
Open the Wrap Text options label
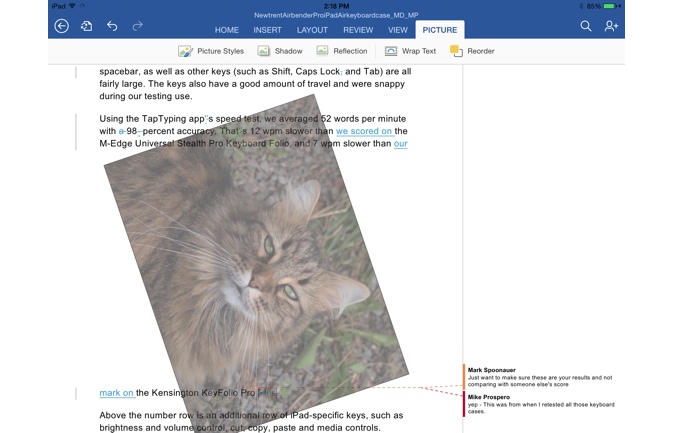pyautogui.click(x=419, y=51)
